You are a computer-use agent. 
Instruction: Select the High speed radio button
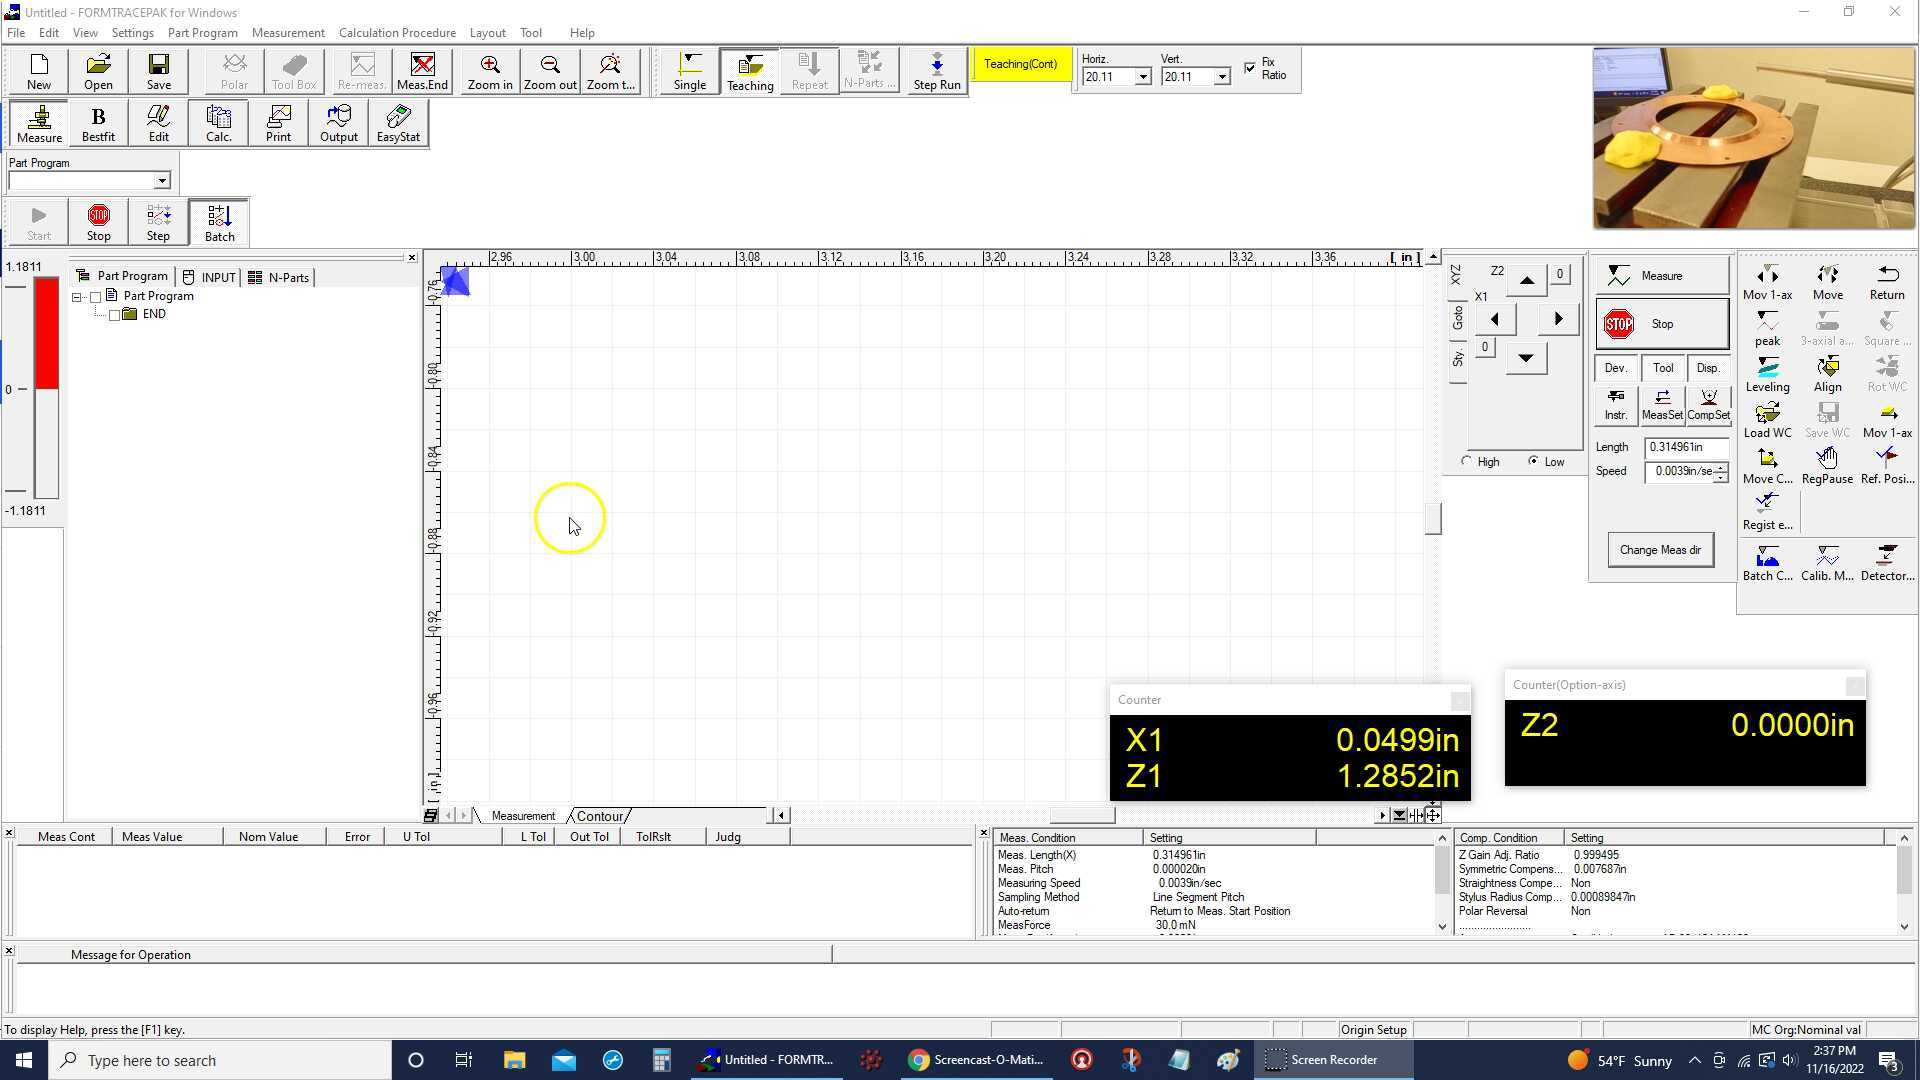1467,462
